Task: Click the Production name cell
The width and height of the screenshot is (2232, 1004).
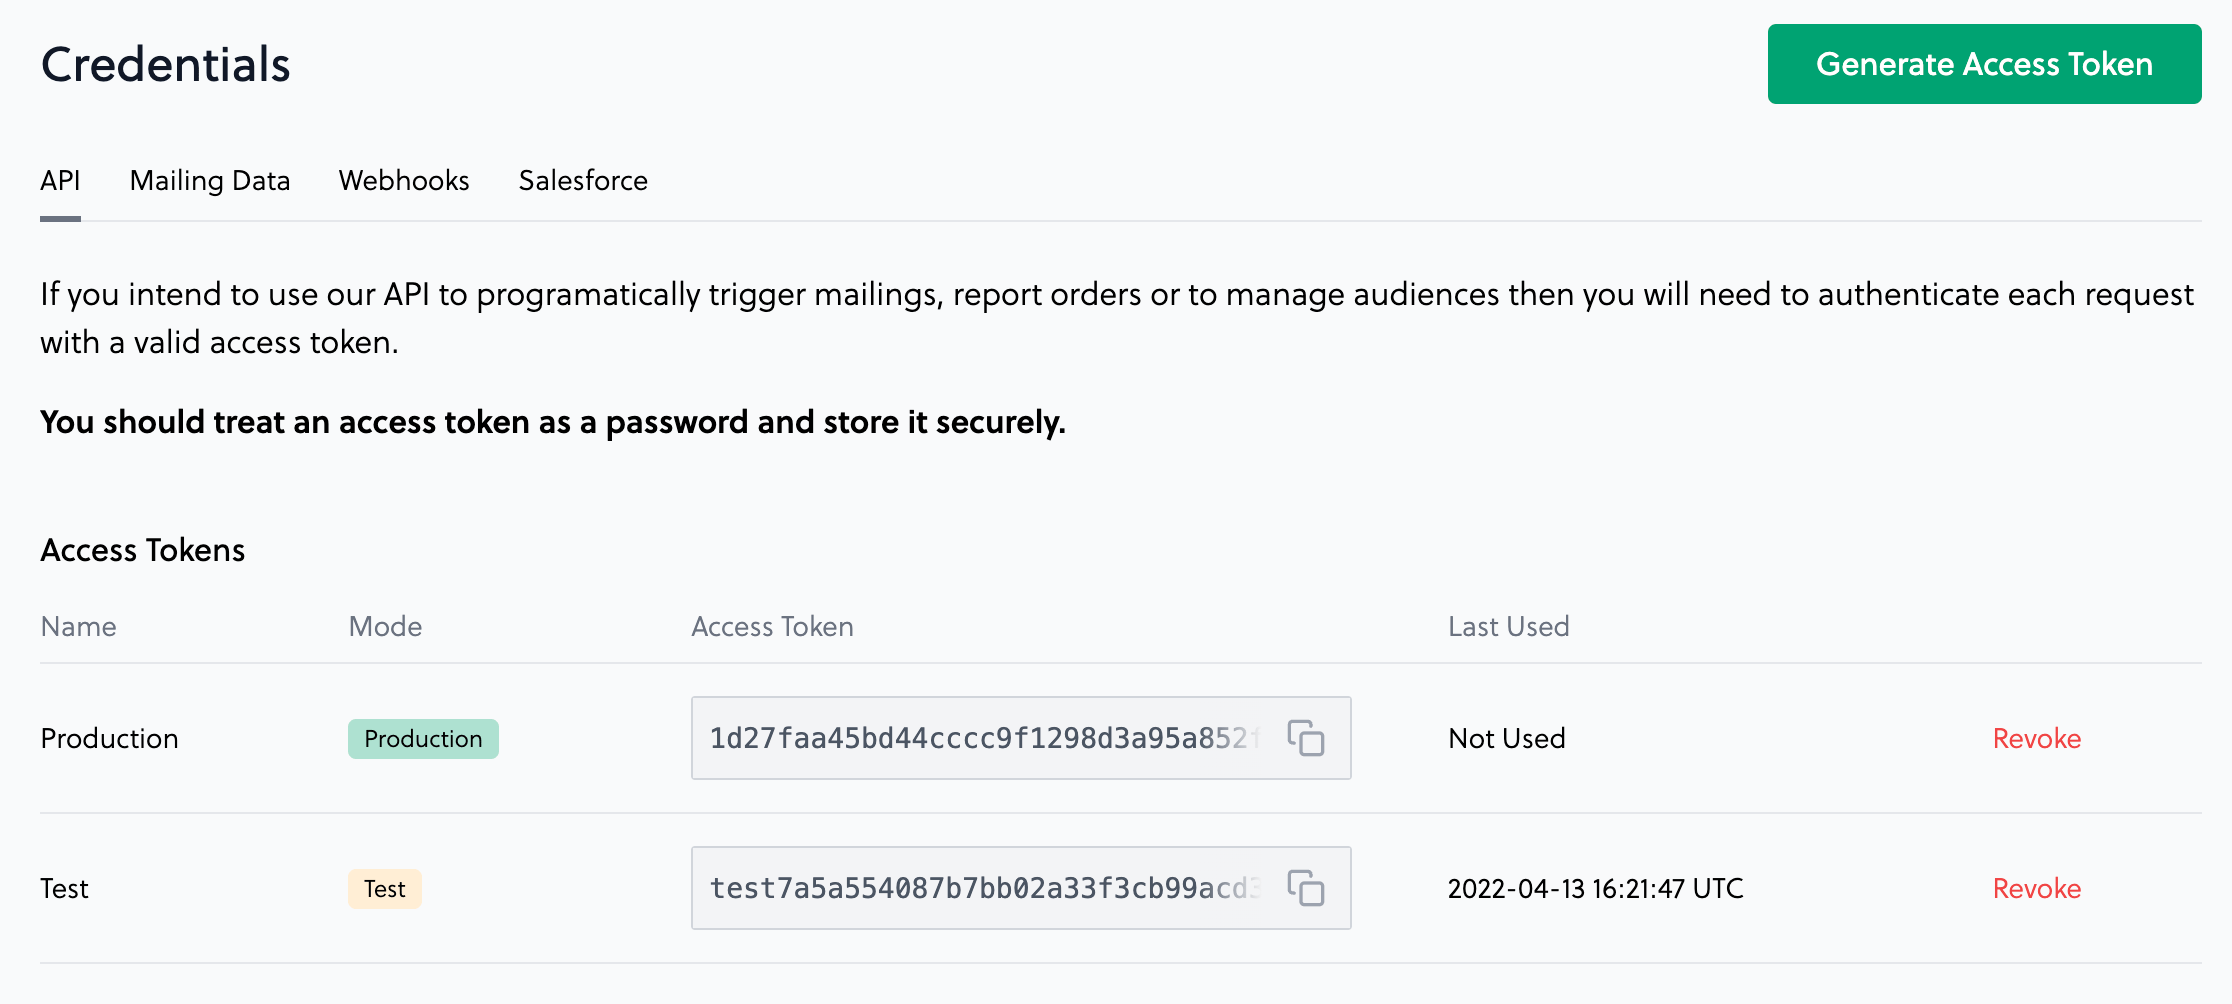Action: coord(110,739)
